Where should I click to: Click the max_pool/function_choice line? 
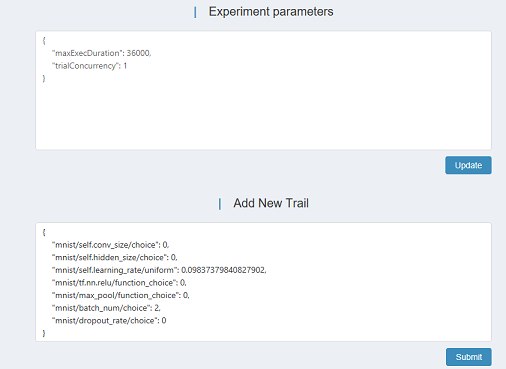(120, 295)
